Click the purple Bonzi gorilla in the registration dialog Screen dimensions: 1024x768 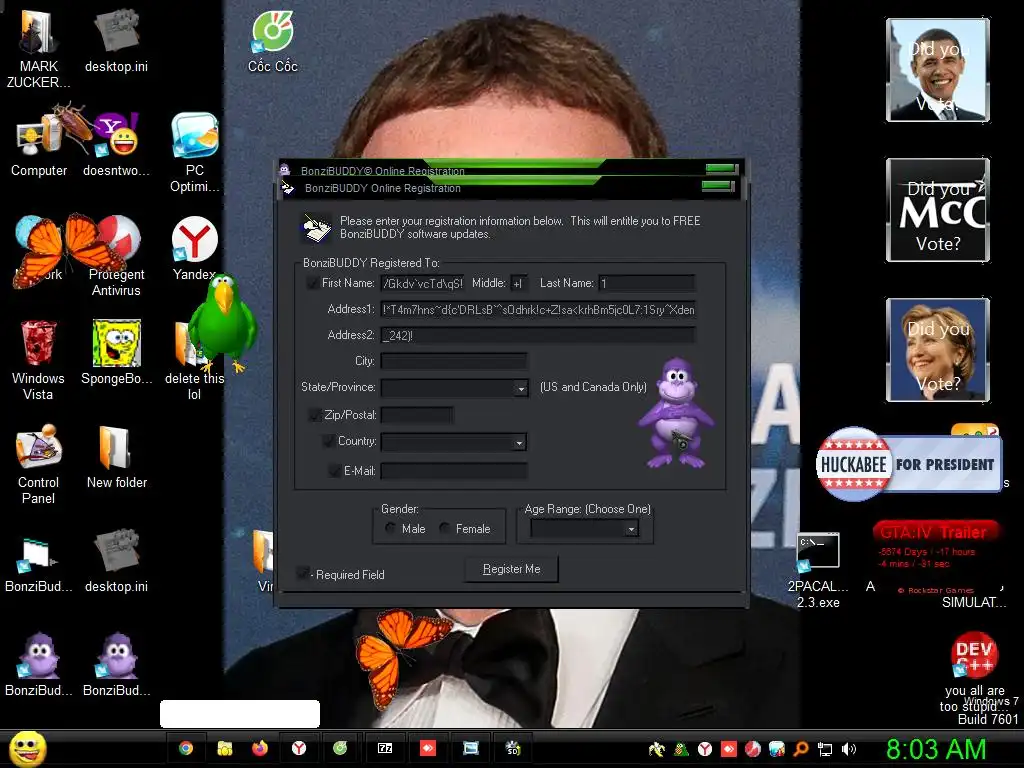click(676, 413)
